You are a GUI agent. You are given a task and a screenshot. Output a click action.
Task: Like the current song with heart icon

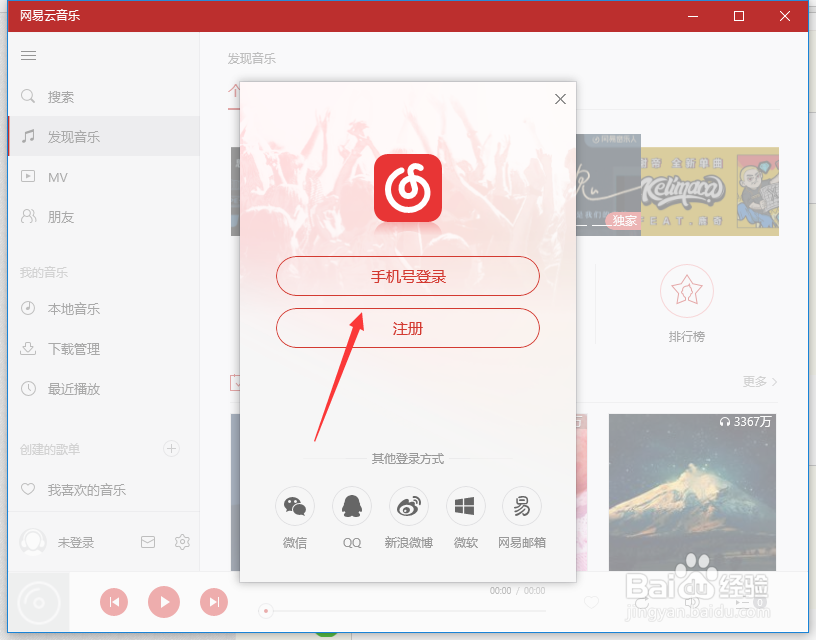592,603
